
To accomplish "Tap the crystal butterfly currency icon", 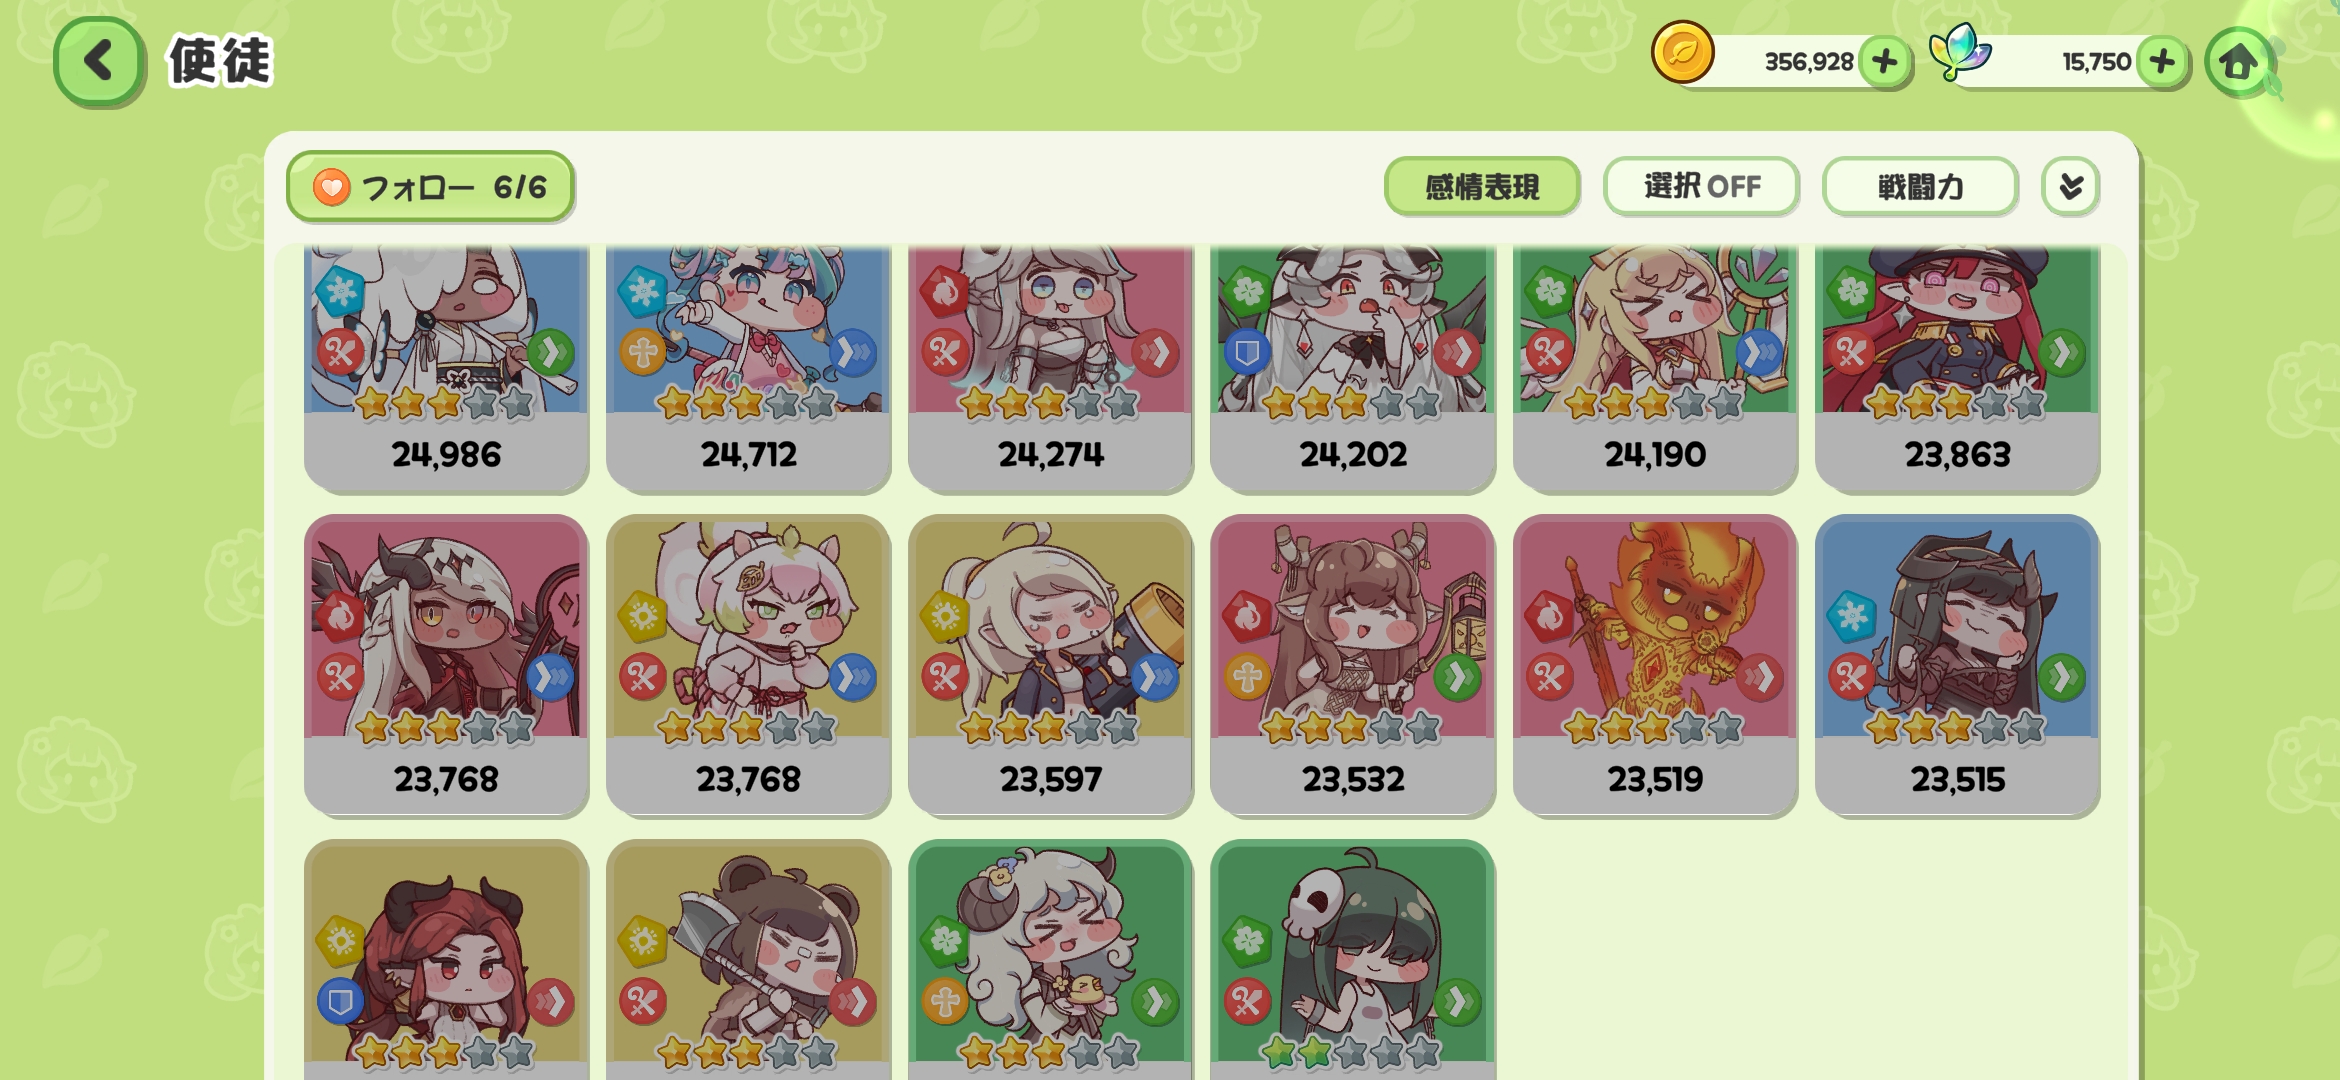I will pyautogui.click(x=1959, y=52).
